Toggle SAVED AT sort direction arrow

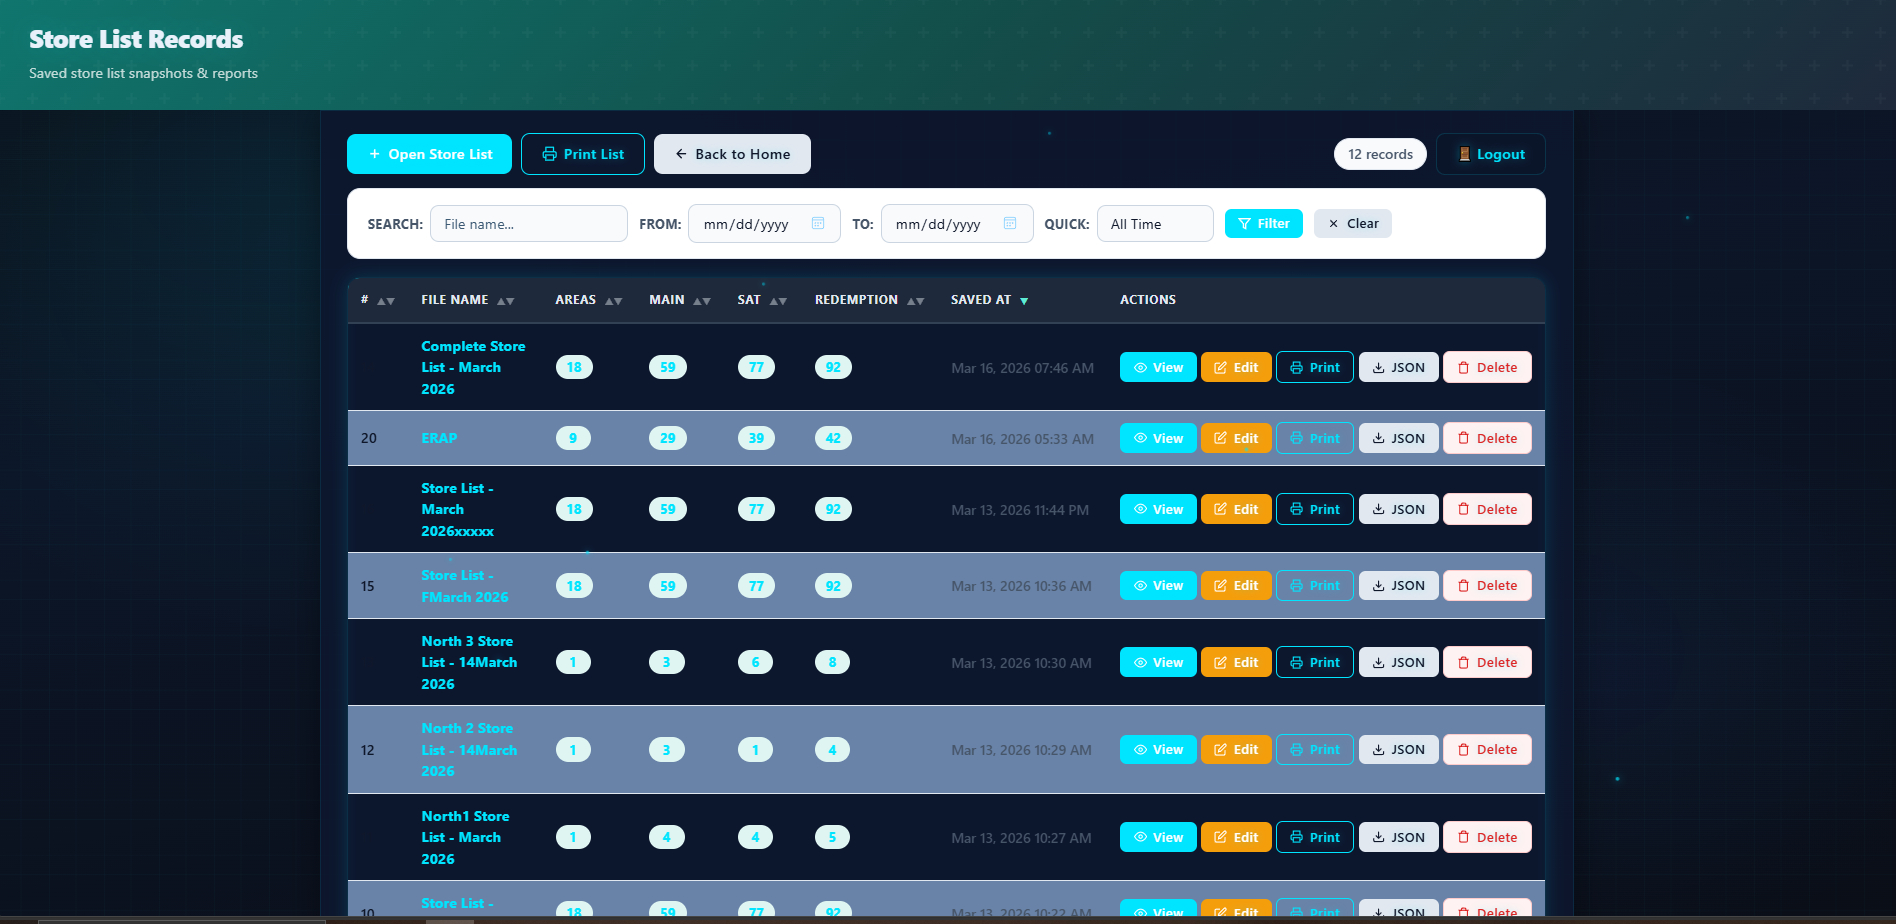point(1024,301)
